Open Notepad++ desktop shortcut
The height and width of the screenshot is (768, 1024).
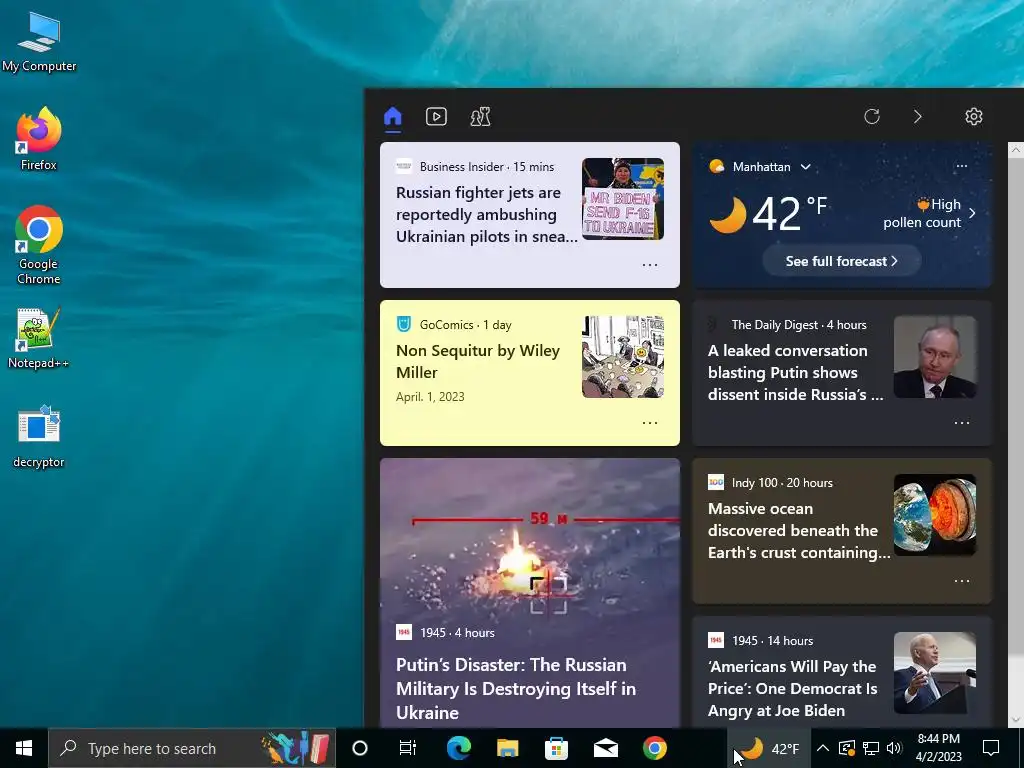[39, 338]
